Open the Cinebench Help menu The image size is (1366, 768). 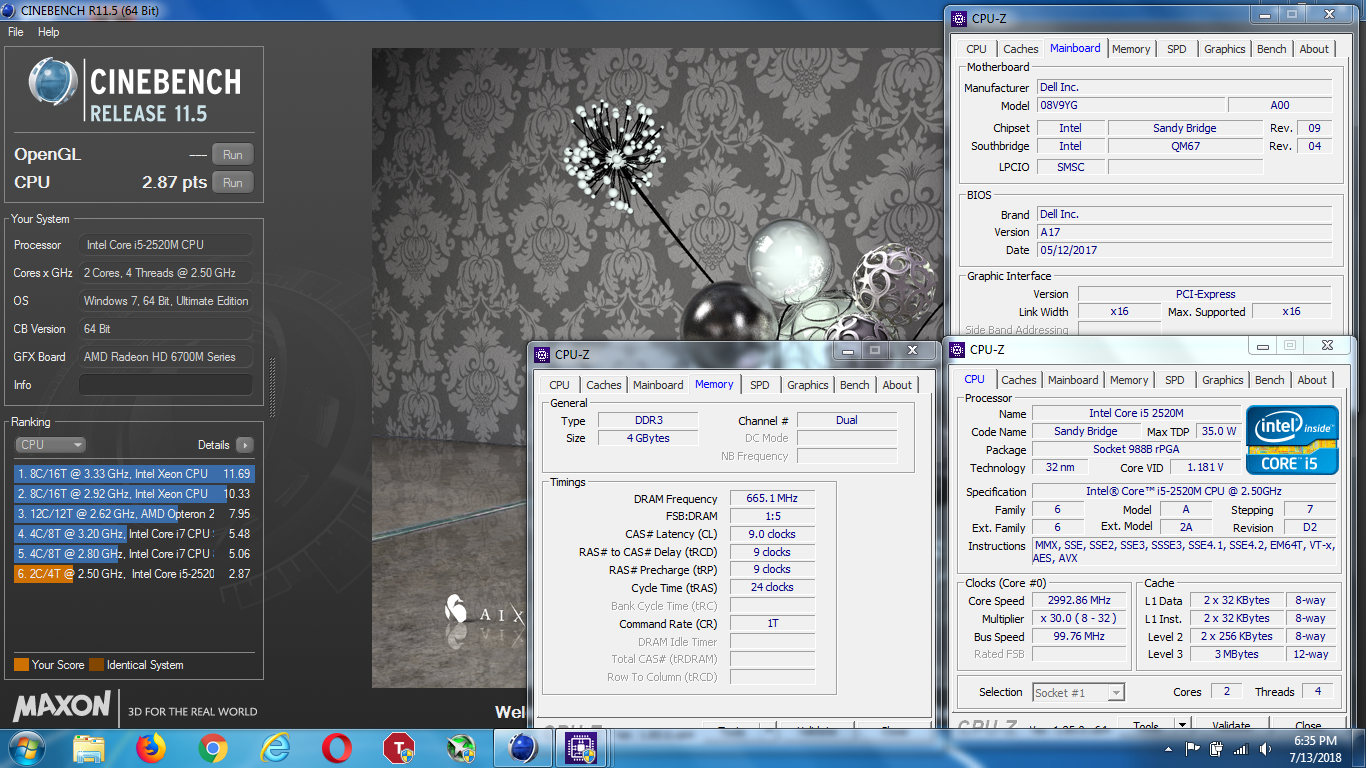point(49,32)
